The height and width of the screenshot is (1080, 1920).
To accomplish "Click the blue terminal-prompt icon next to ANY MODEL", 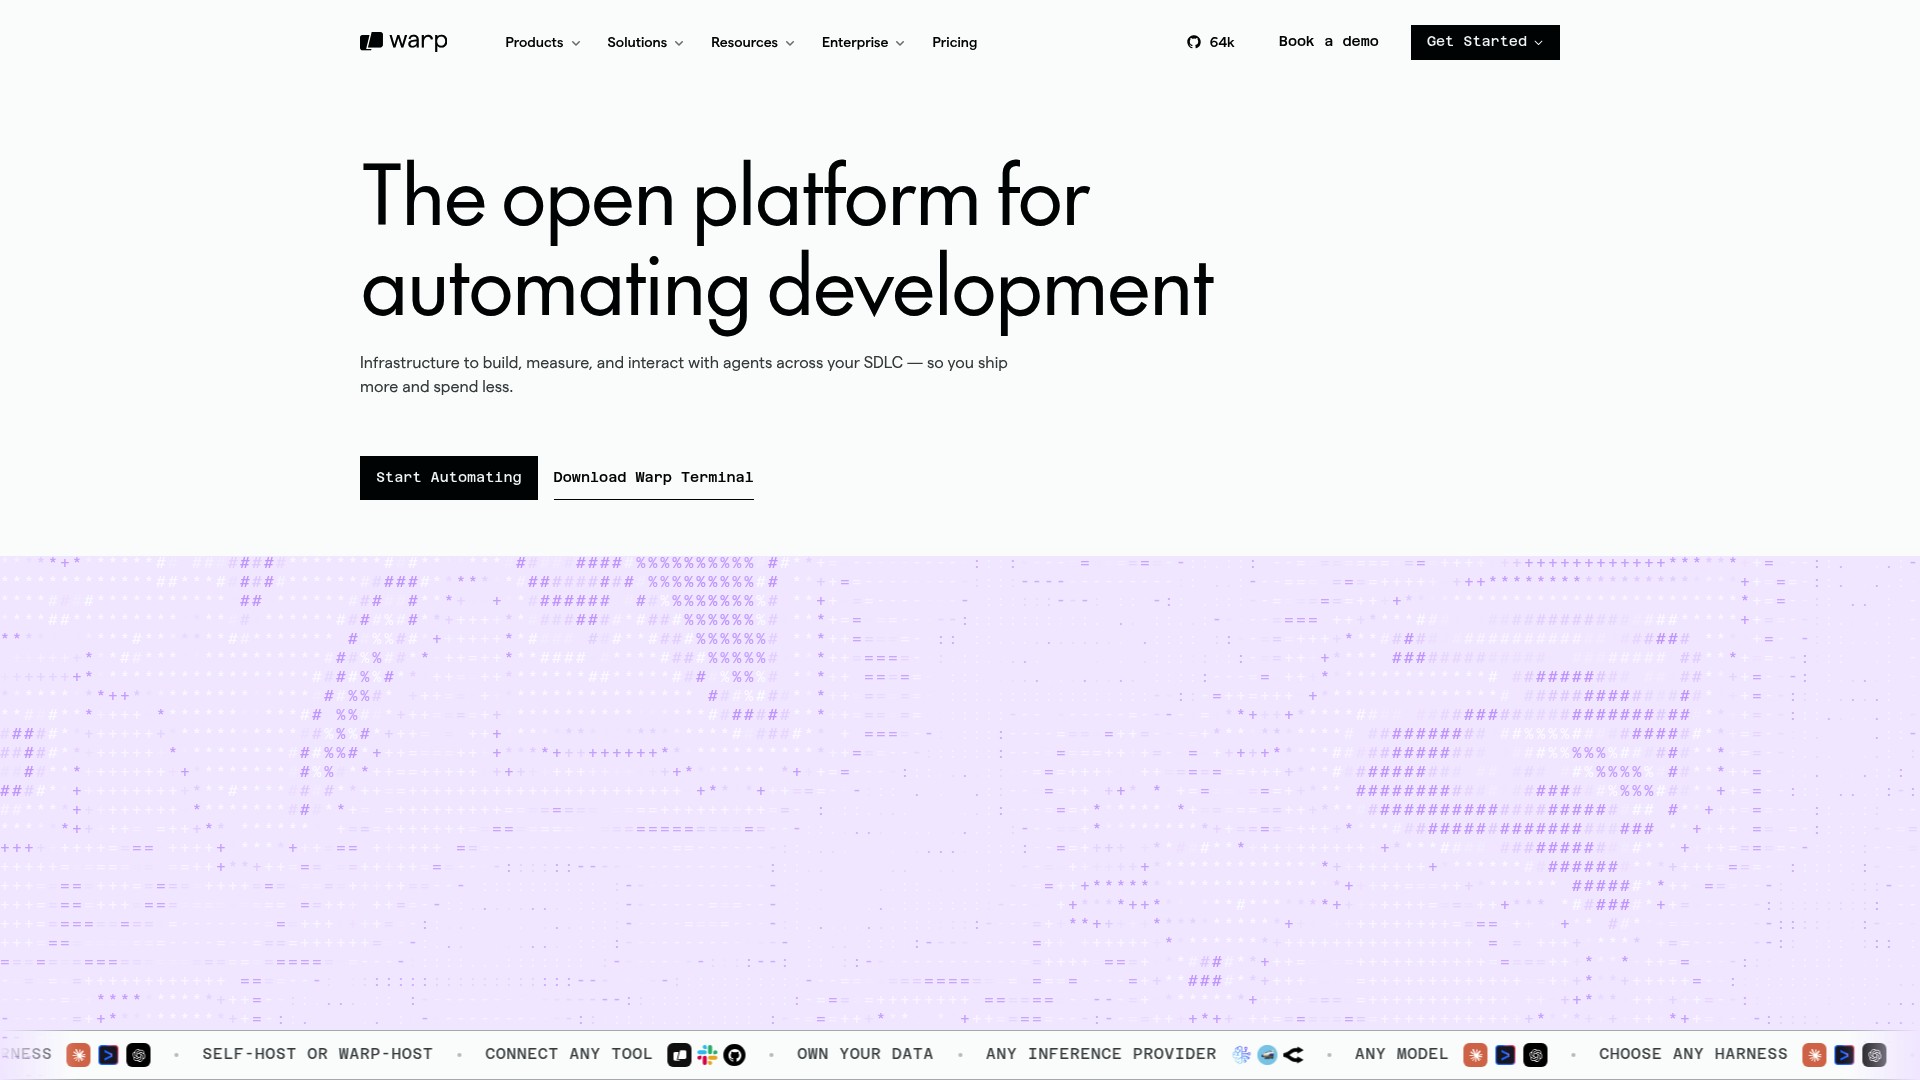I will (1505, 1055).
